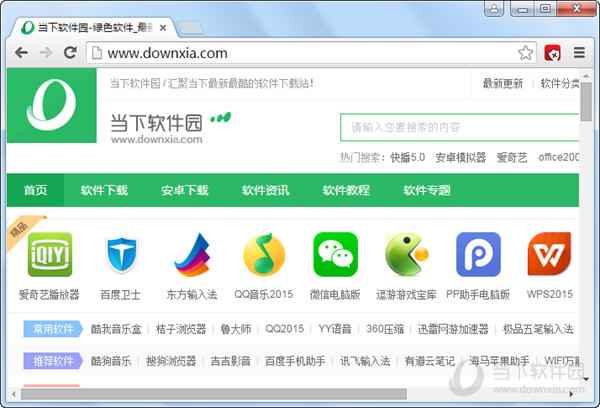Open the 桔子浏览器 link
The height and width of the screenshot is (408, 600).
pyautogui.click(x=181, y=329)
